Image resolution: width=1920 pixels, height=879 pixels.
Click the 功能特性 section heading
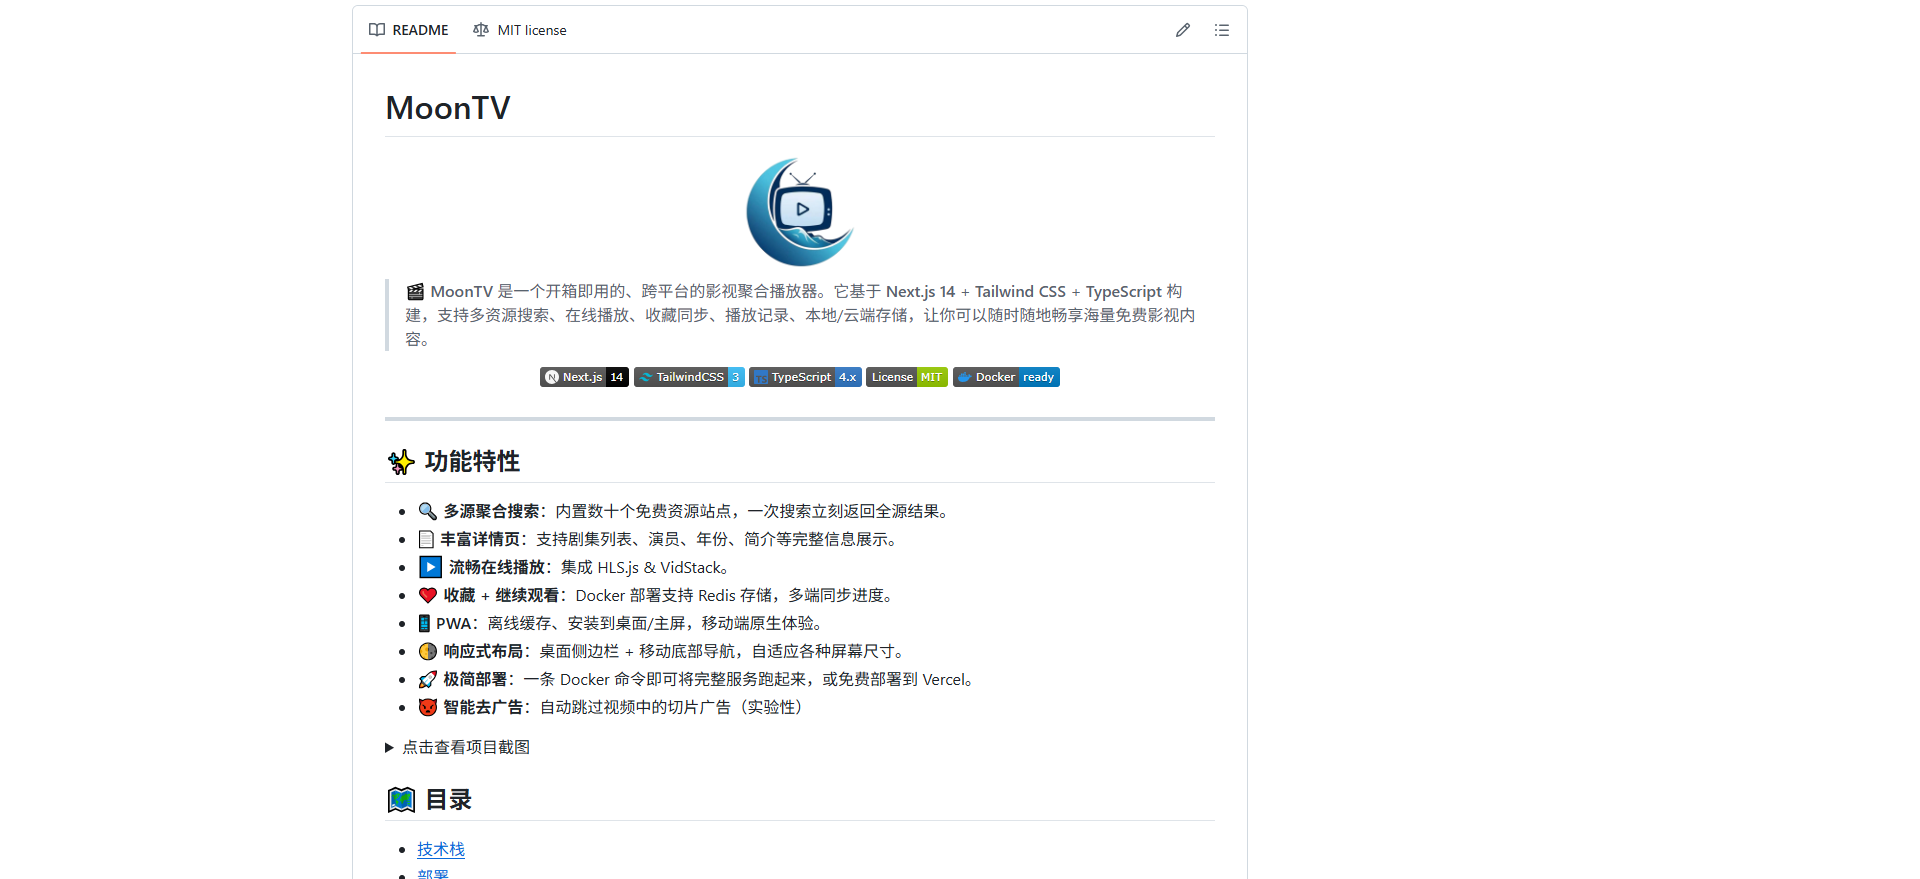[472, 461]
